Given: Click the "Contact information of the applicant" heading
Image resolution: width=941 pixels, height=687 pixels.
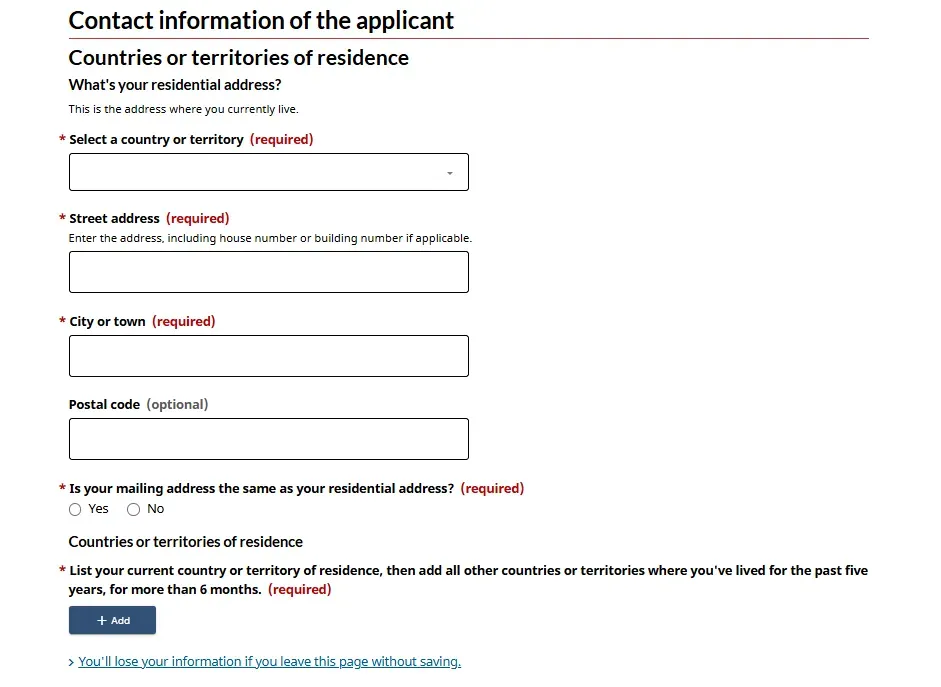Looking at the screenshot, I should tap(261, 21).
